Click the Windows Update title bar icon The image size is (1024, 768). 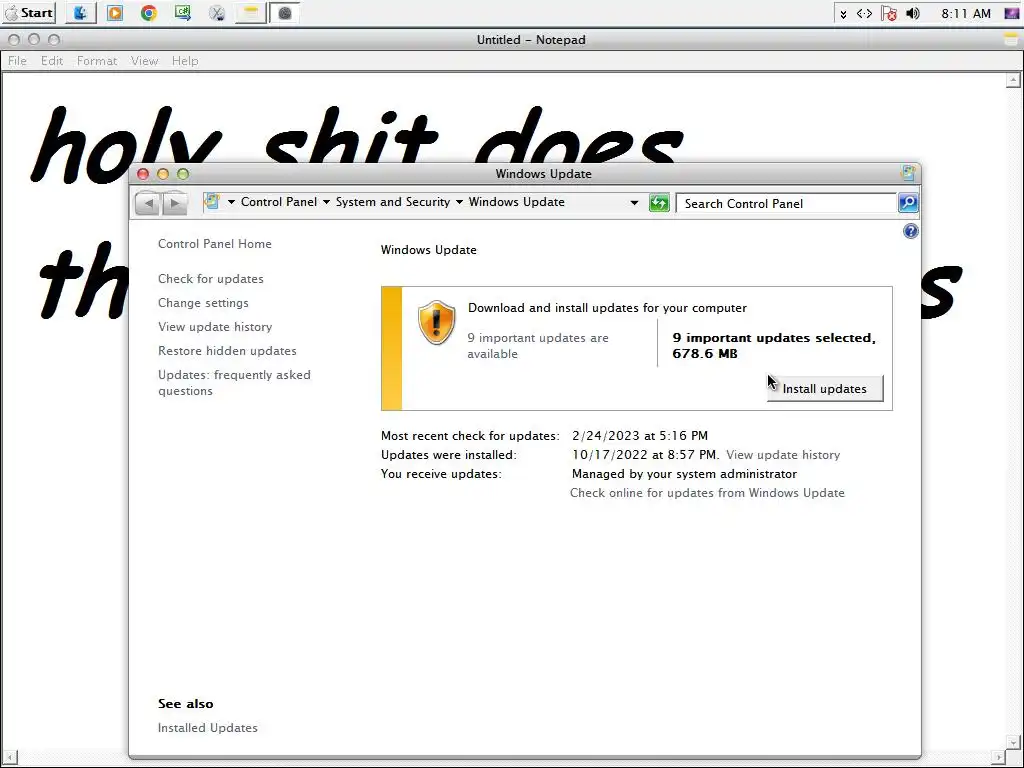(x=908, y=173)
